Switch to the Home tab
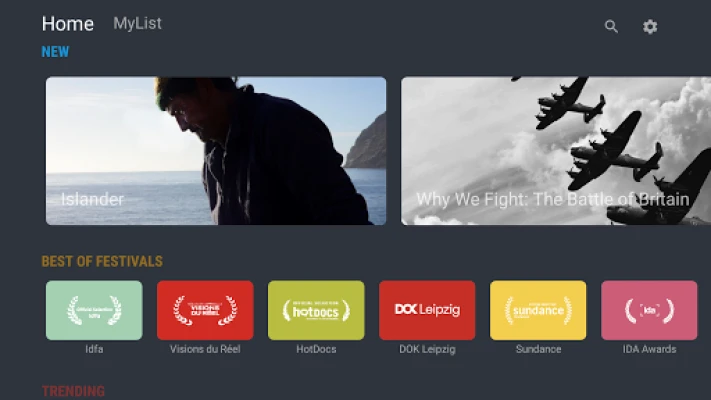 (68, 24)
